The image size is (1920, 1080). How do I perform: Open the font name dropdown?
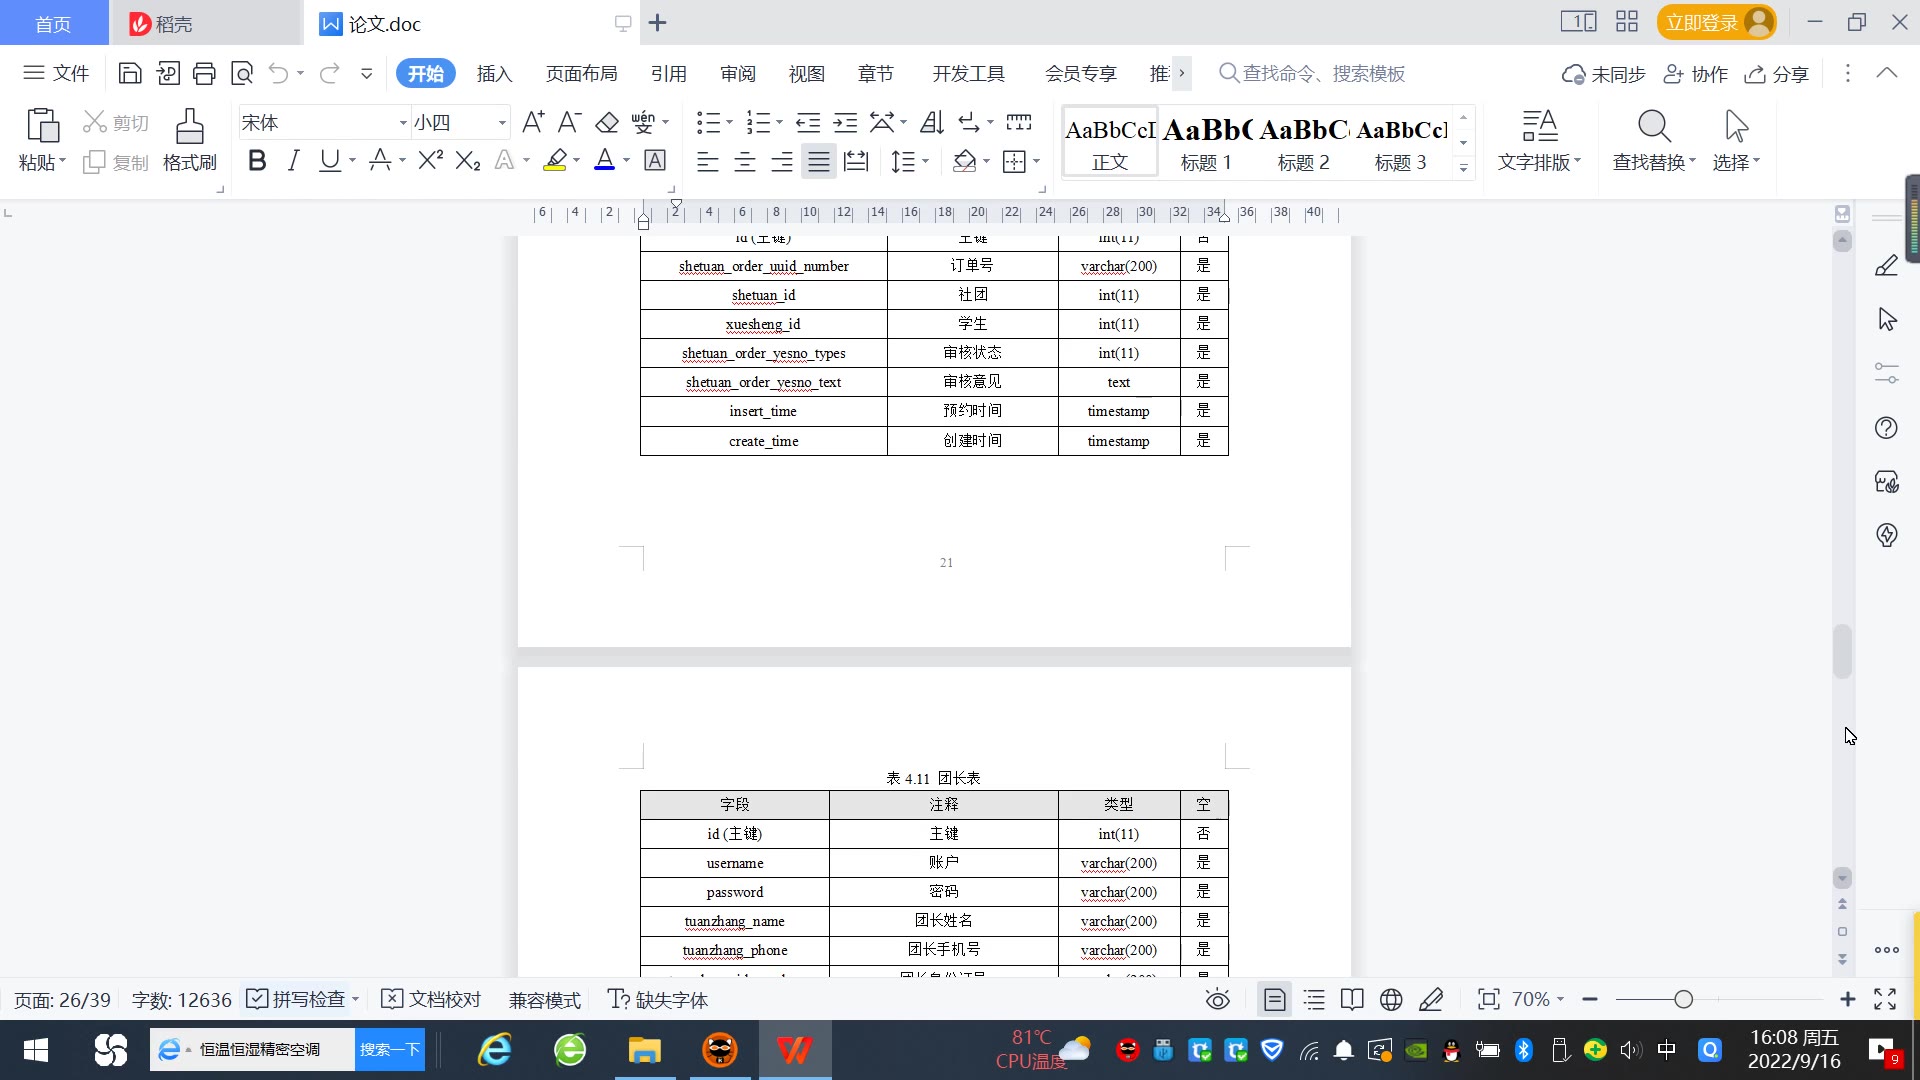point(403,123)
